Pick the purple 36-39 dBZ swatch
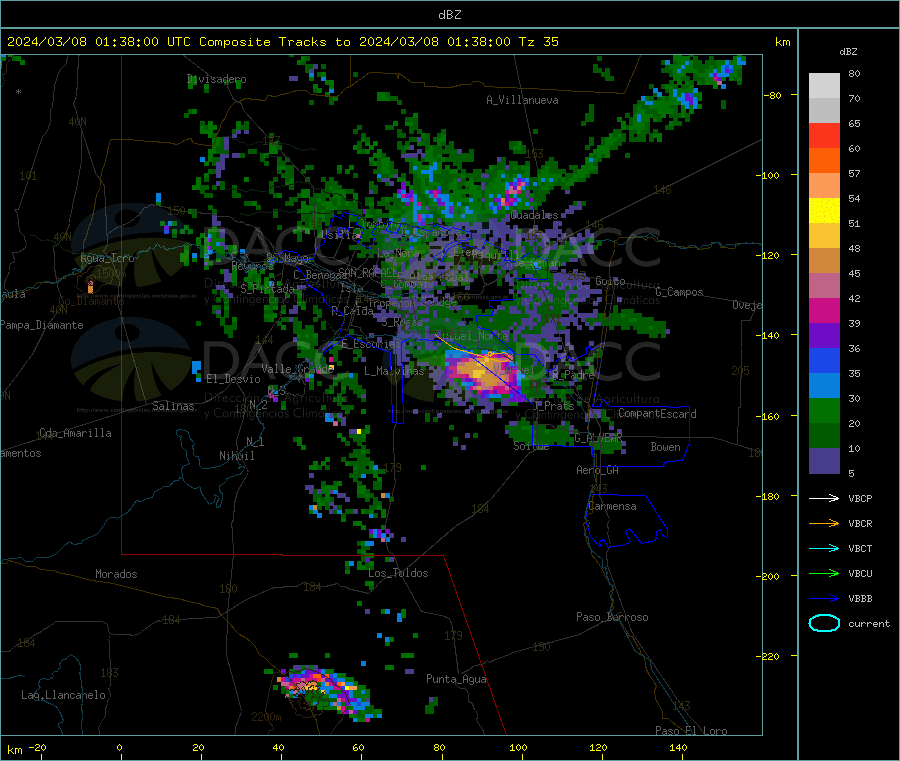900x761 pixels. pyautogui.click(x=824, y=336)
